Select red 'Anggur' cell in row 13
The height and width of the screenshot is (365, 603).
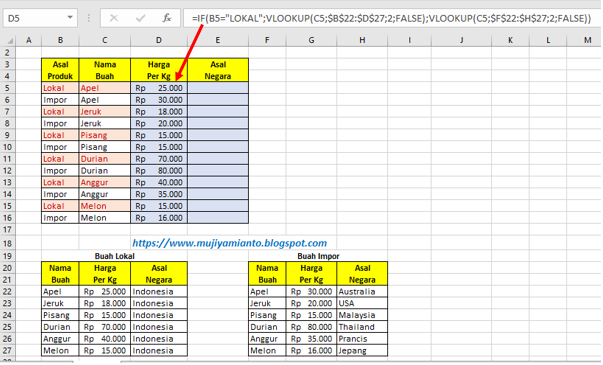point(105,182)
